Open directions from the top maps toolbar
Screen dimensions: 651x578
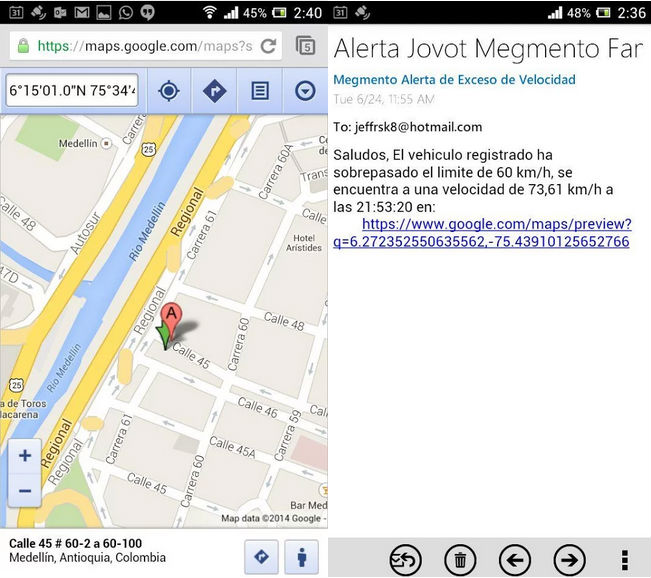click(x=214, y=91)
